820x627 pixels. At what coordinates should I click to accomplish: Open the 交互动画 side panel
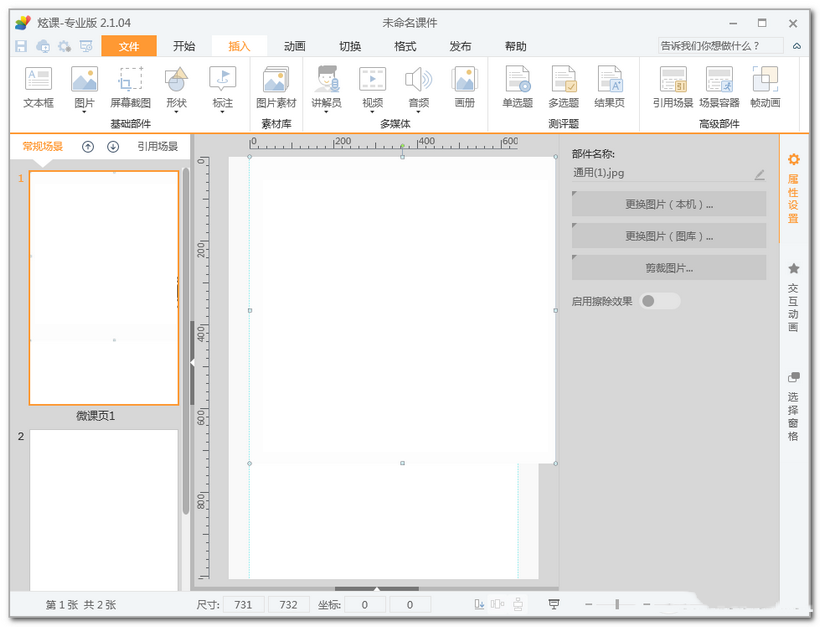[x=794, y=298]
